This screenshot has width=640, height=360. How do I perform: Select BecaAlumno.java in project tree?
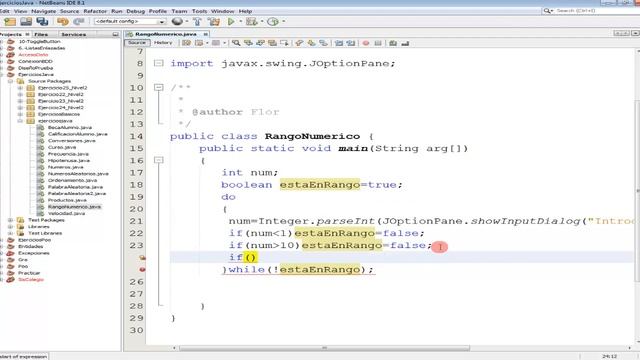pyautogui.click(x=70, y=127)
